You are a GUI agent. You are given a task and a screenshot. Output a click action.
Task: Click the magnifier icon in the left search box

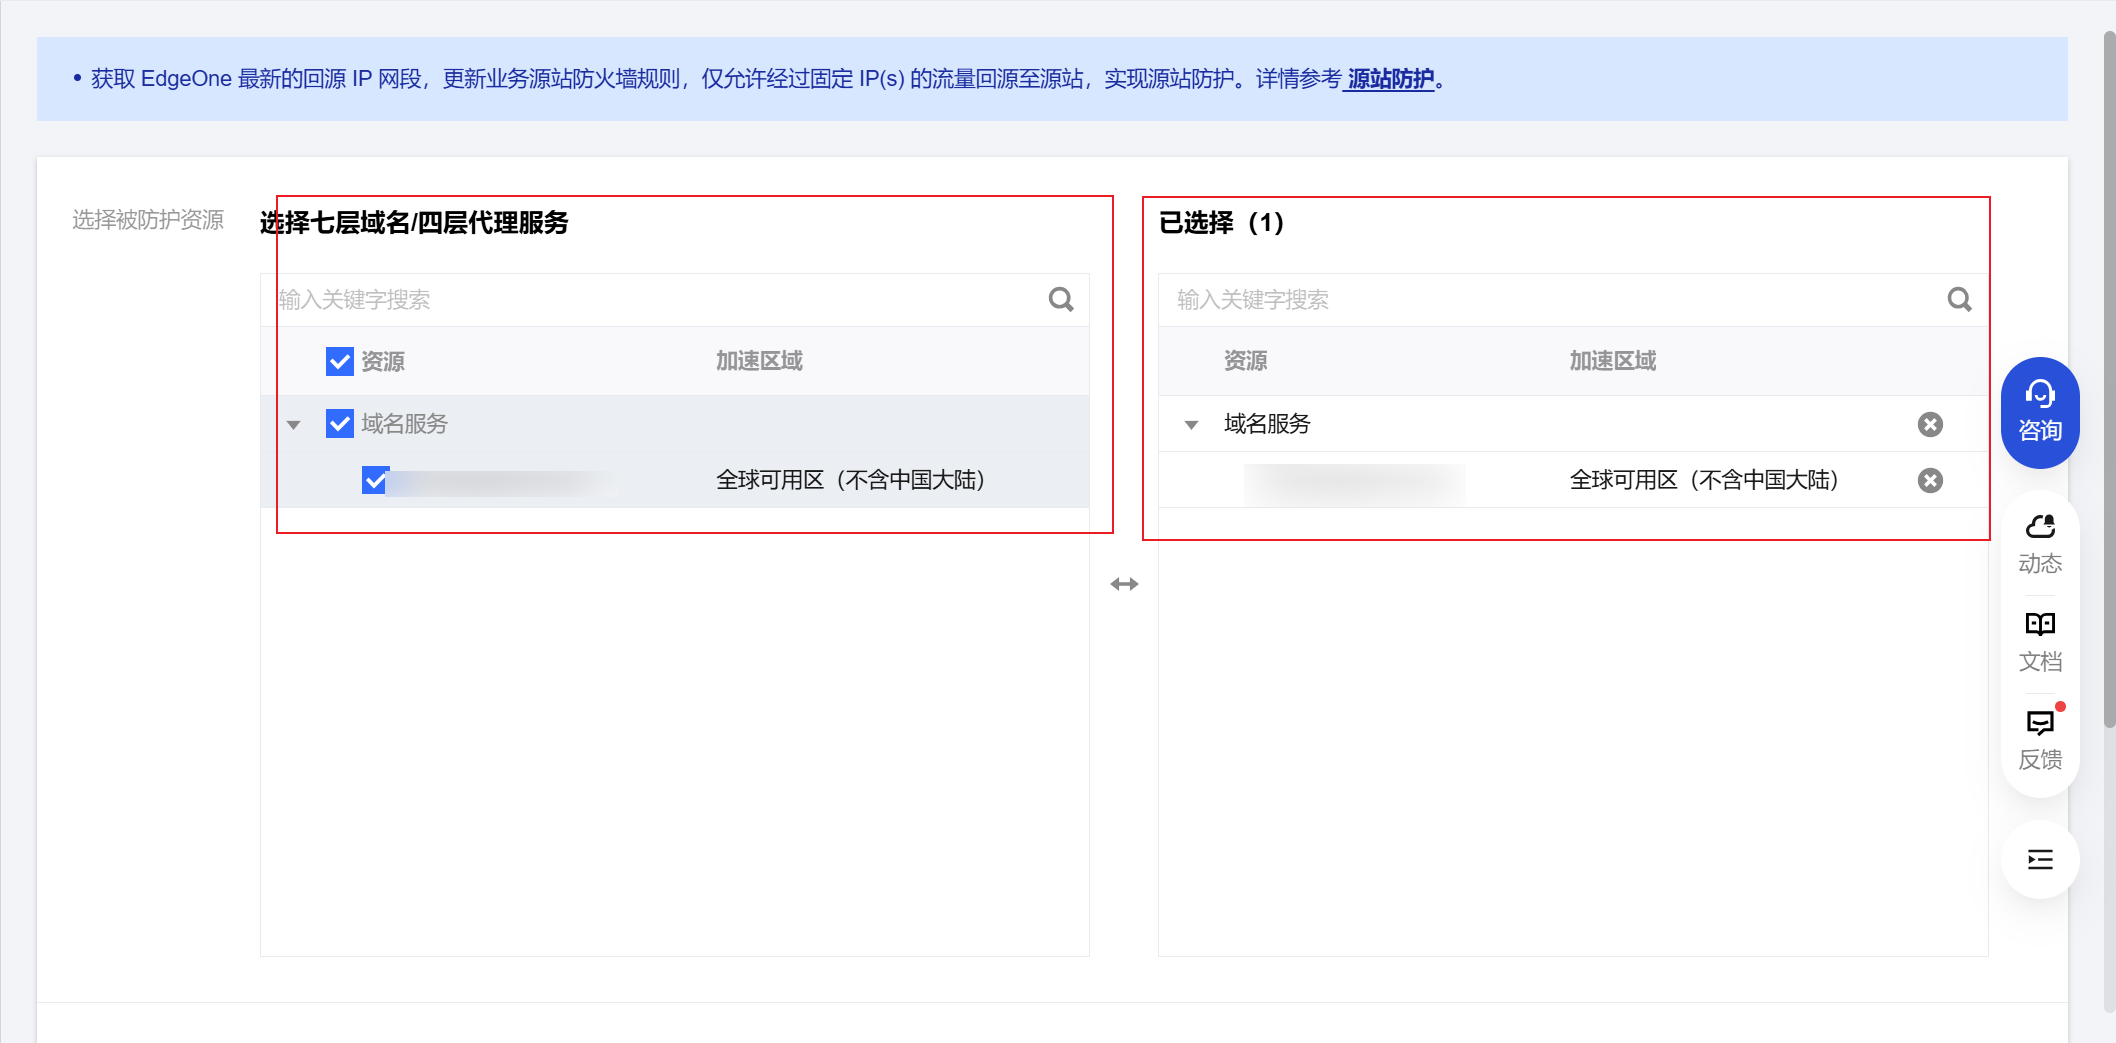coord(1061,300)
